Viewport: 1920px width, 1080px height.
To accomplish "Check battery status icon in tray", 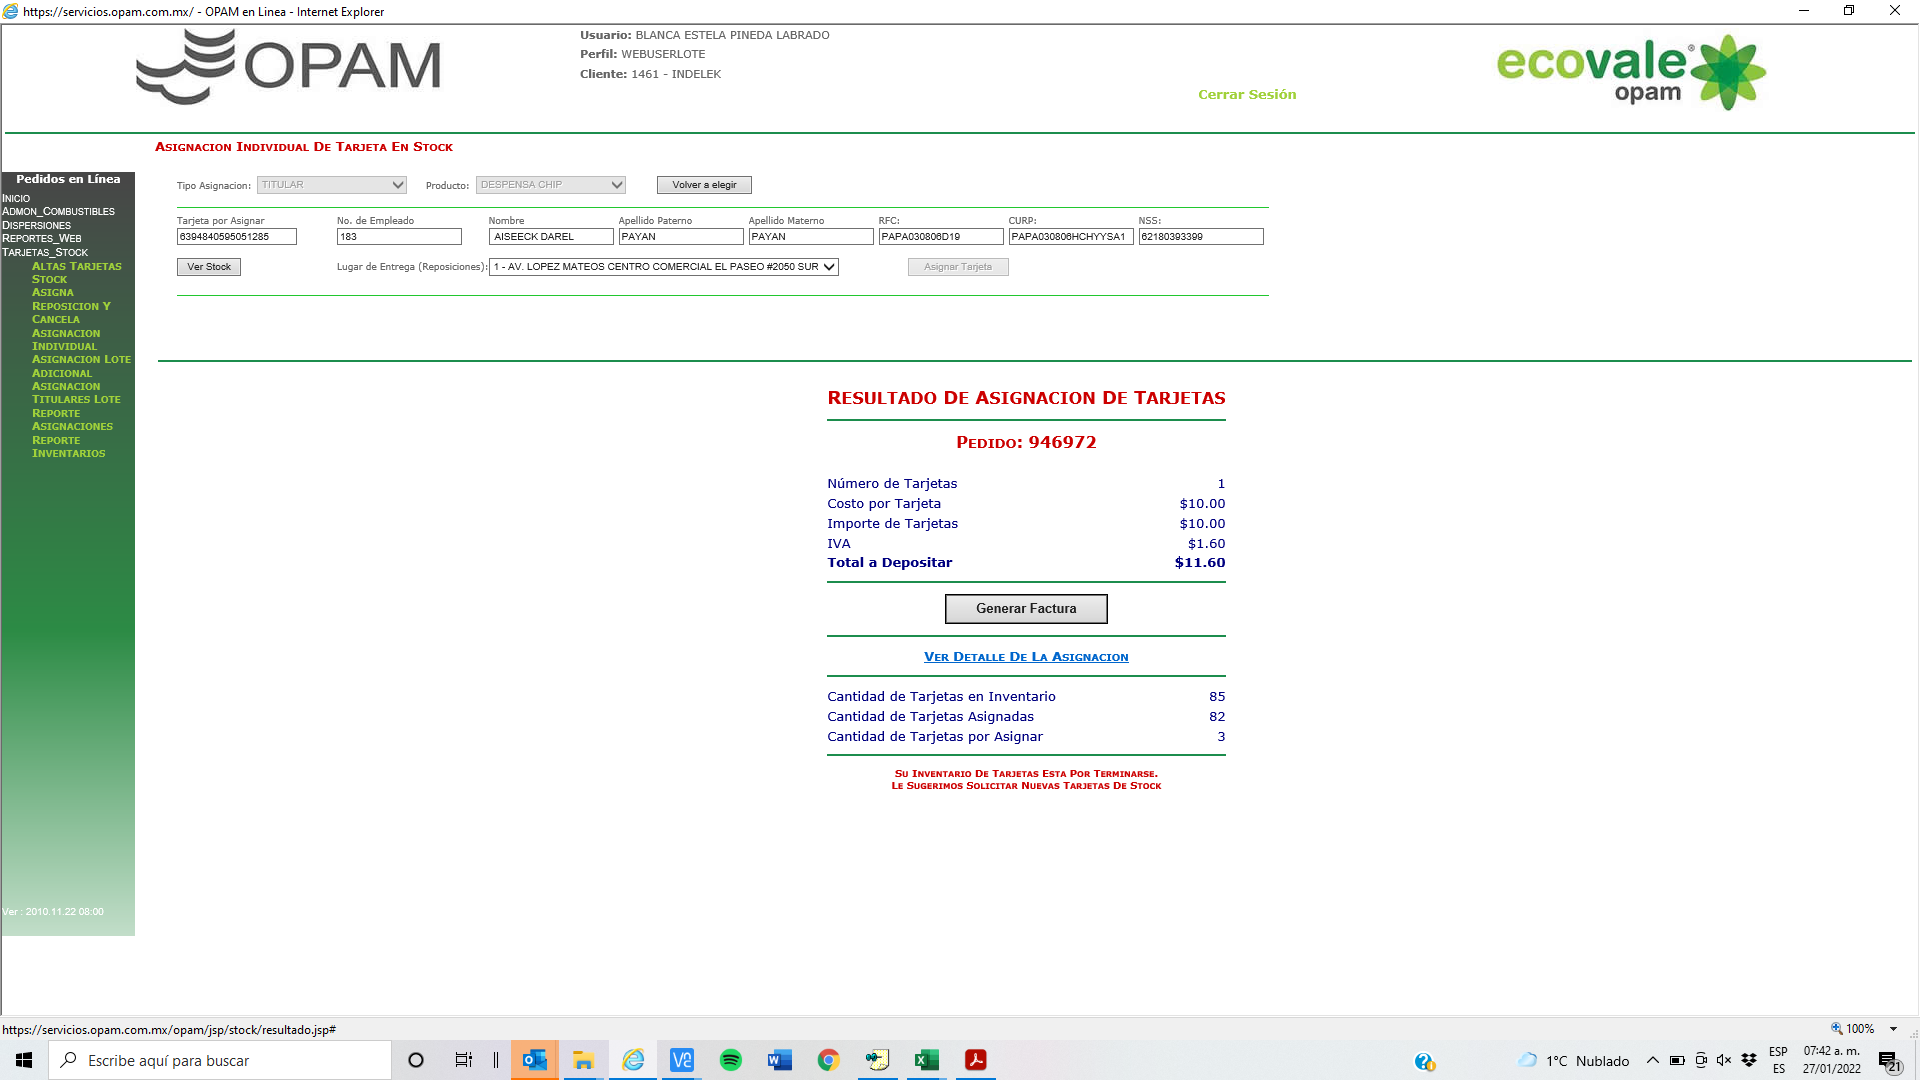I will click(1677, 1060).
